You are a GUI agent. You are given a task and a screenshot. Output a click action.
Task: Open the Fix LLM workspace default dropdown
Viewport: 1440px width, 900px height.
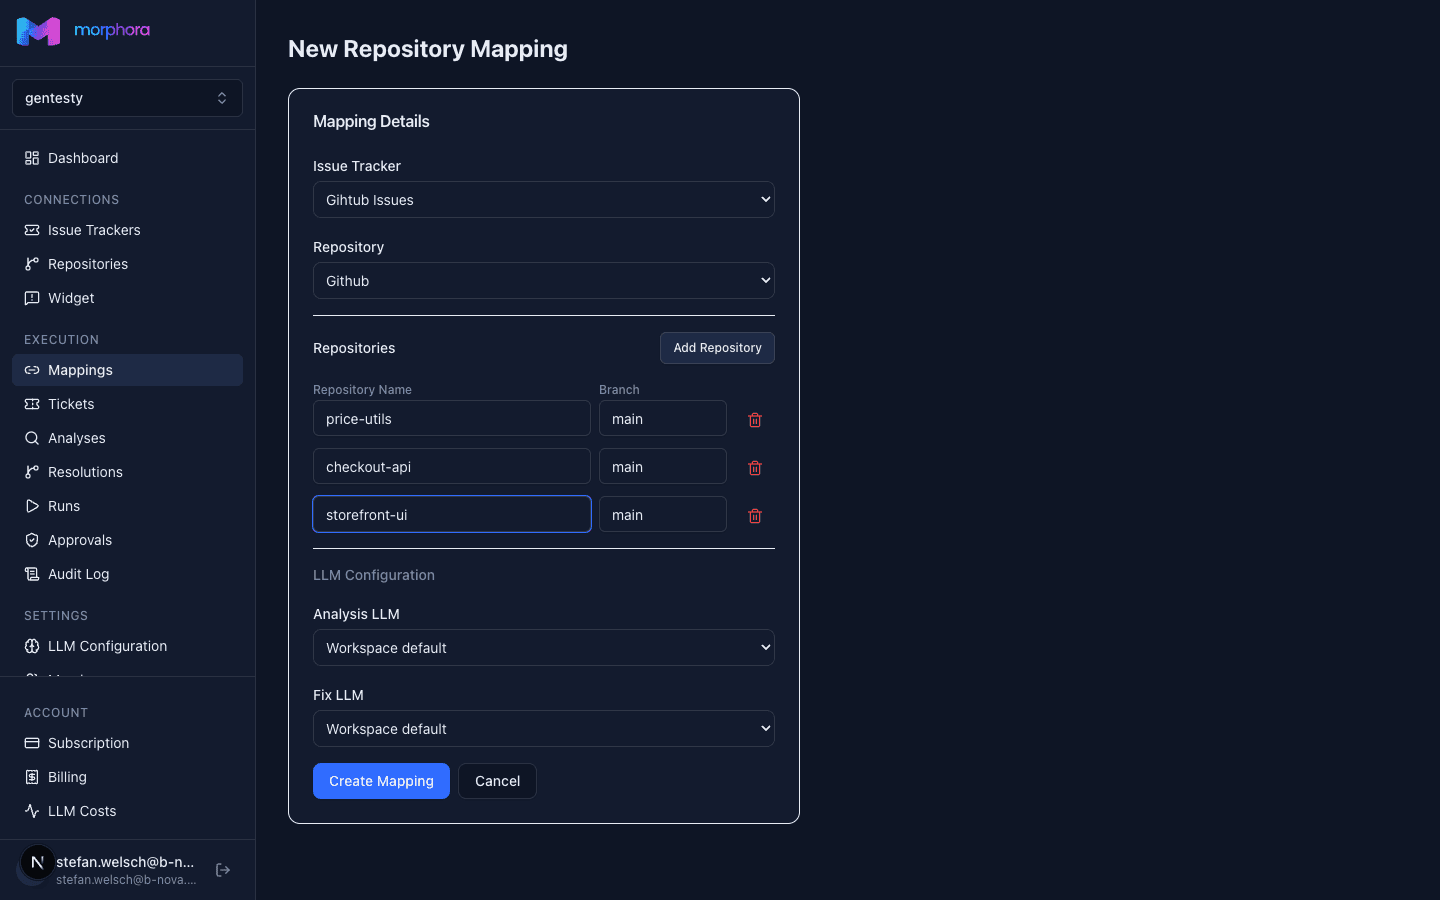(544, 728)
